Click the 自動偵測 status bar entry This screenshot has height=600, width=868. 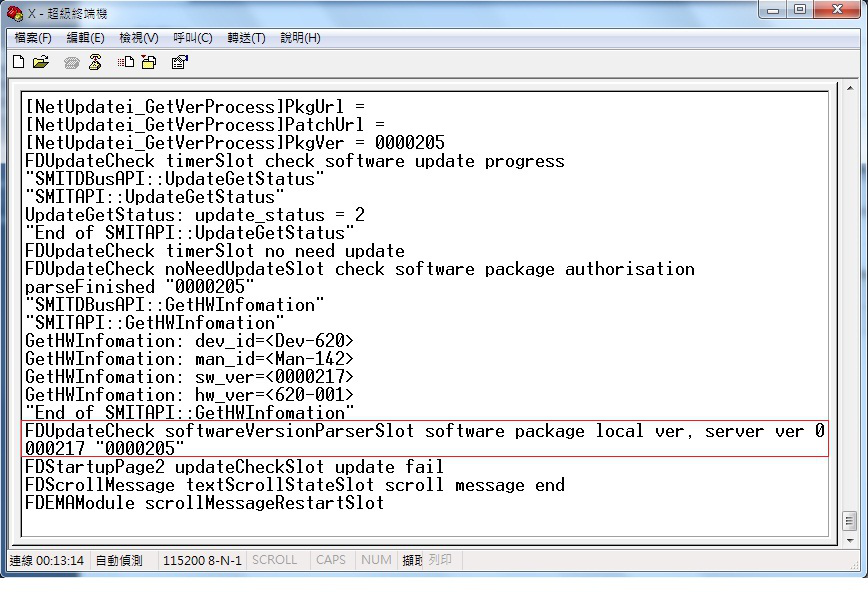(119, 561)
